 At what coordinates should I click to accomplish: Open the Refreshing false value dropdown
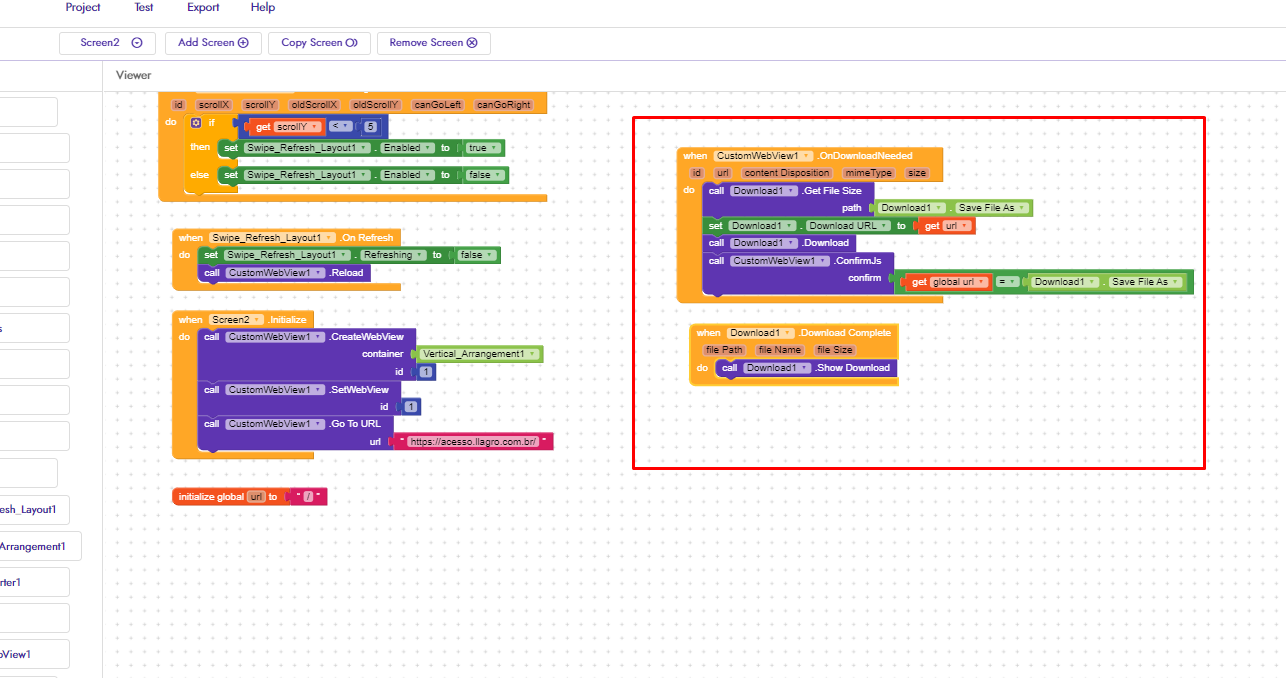(x=489, y=255)
